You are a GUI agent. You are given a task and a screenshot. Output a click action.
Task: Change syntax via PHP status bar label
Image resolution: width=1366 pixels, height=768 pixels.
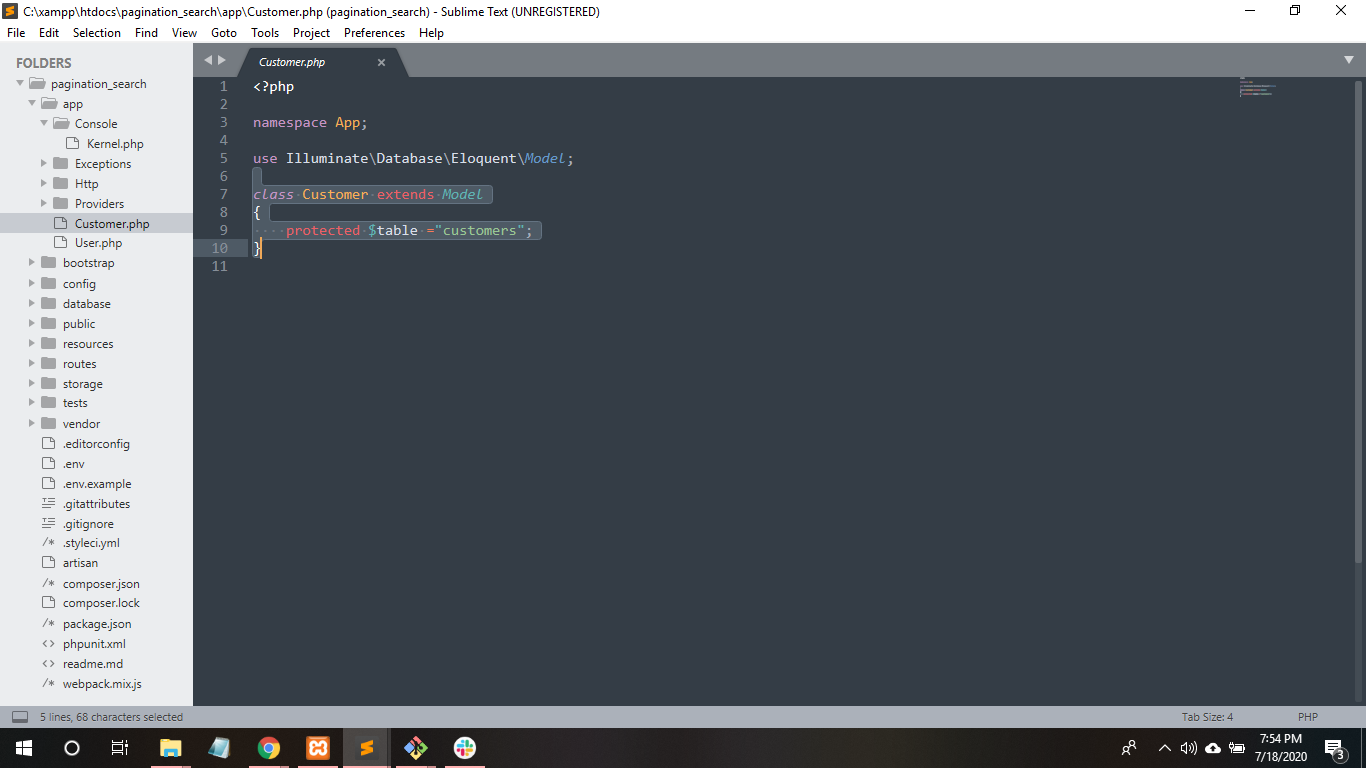pos(1307,717)
